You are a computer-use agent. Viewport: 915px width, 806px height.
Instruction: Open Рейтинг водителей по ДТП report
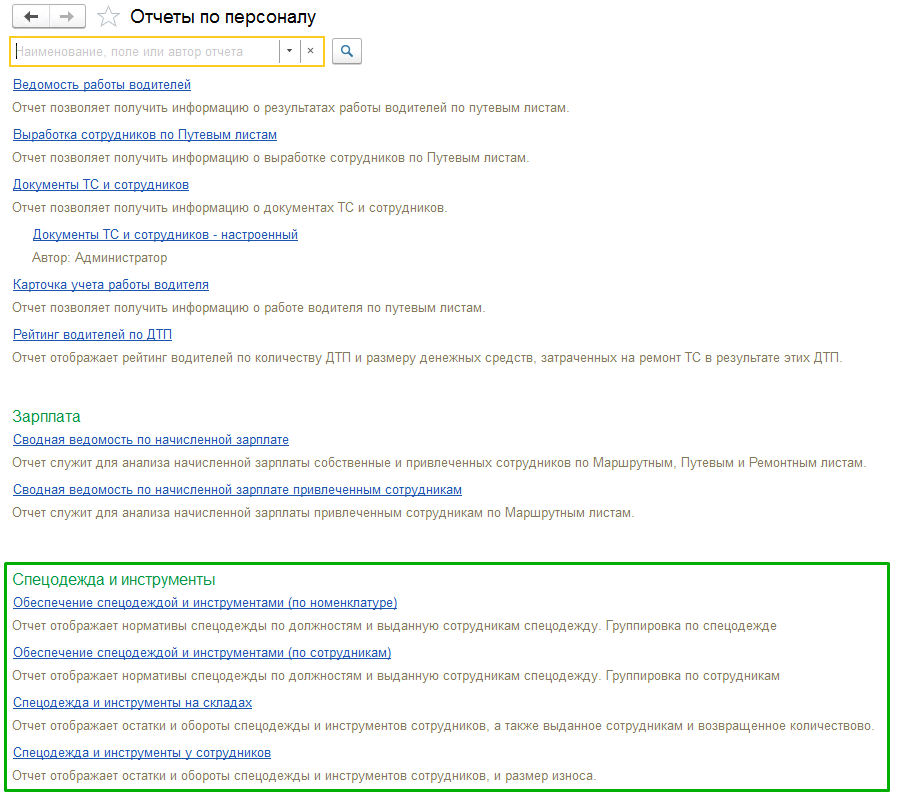92,334
